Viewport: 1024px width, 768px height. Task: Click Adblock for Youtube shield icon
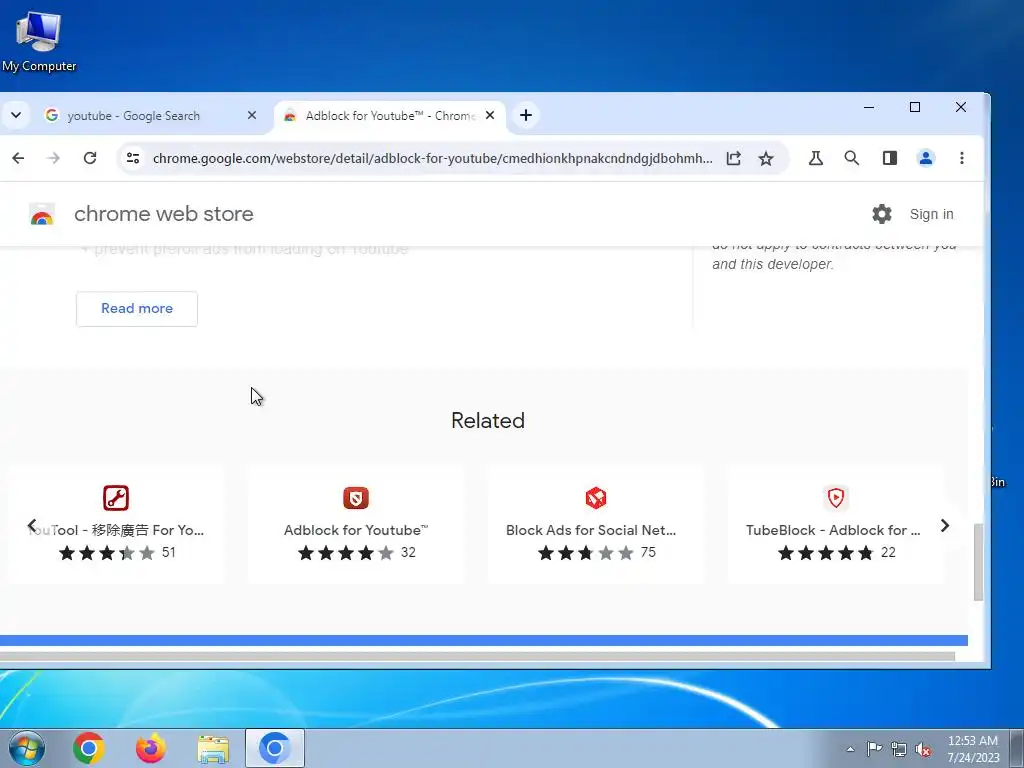(x=356, y=498)
